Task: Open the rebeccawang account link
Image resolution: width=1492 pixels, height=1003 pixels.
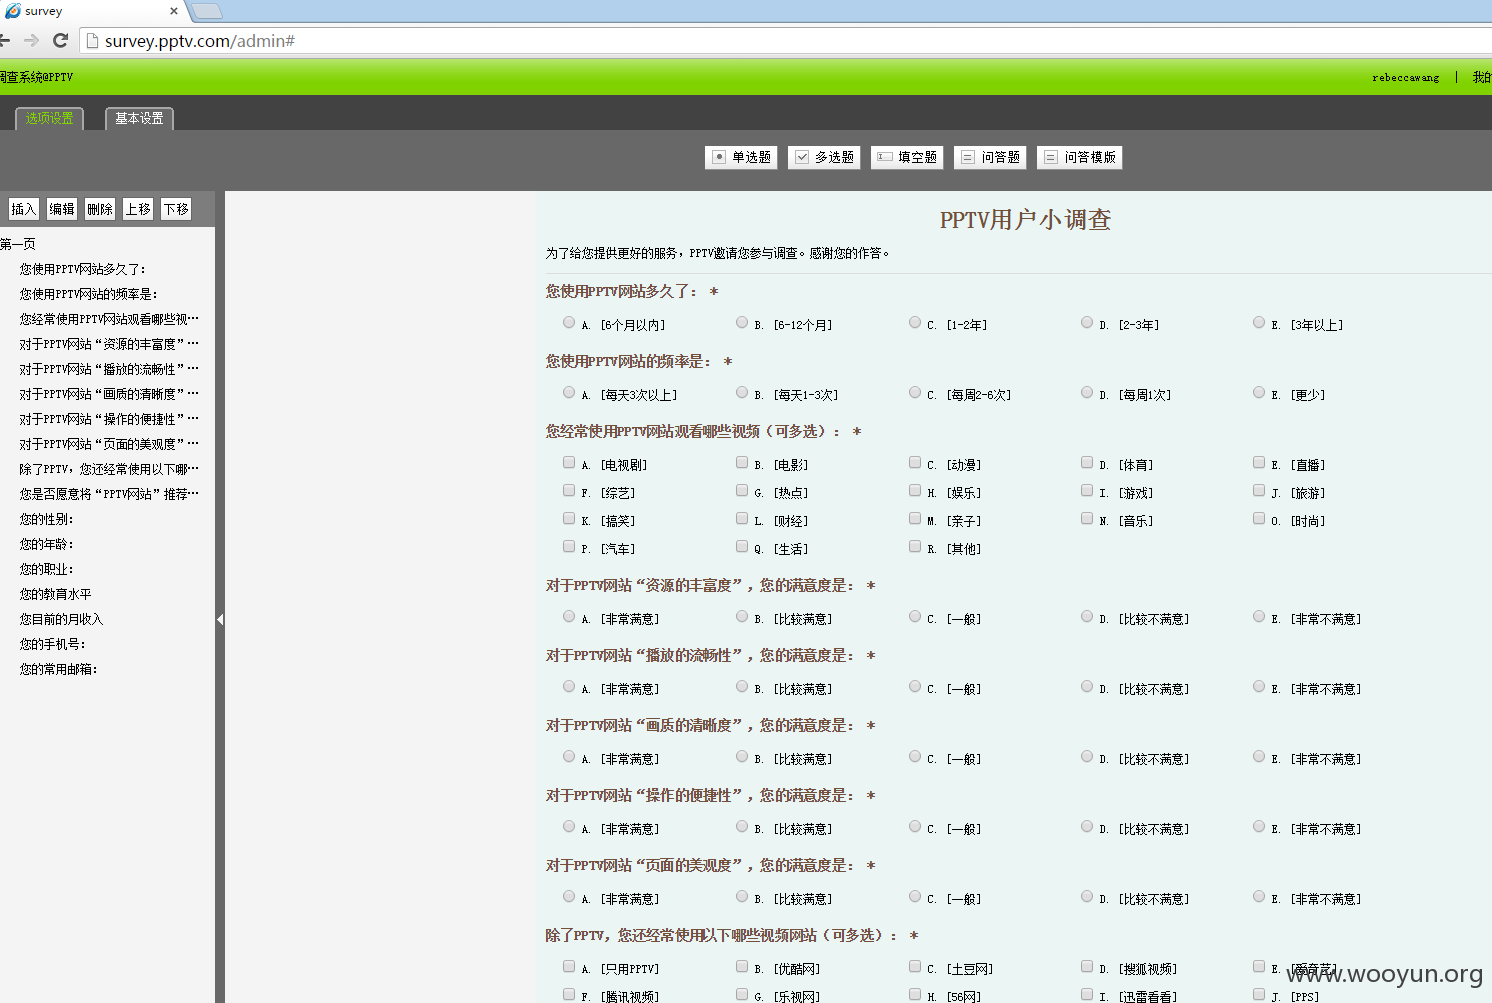Action: pyautogui.click(x=1406, y=77)
